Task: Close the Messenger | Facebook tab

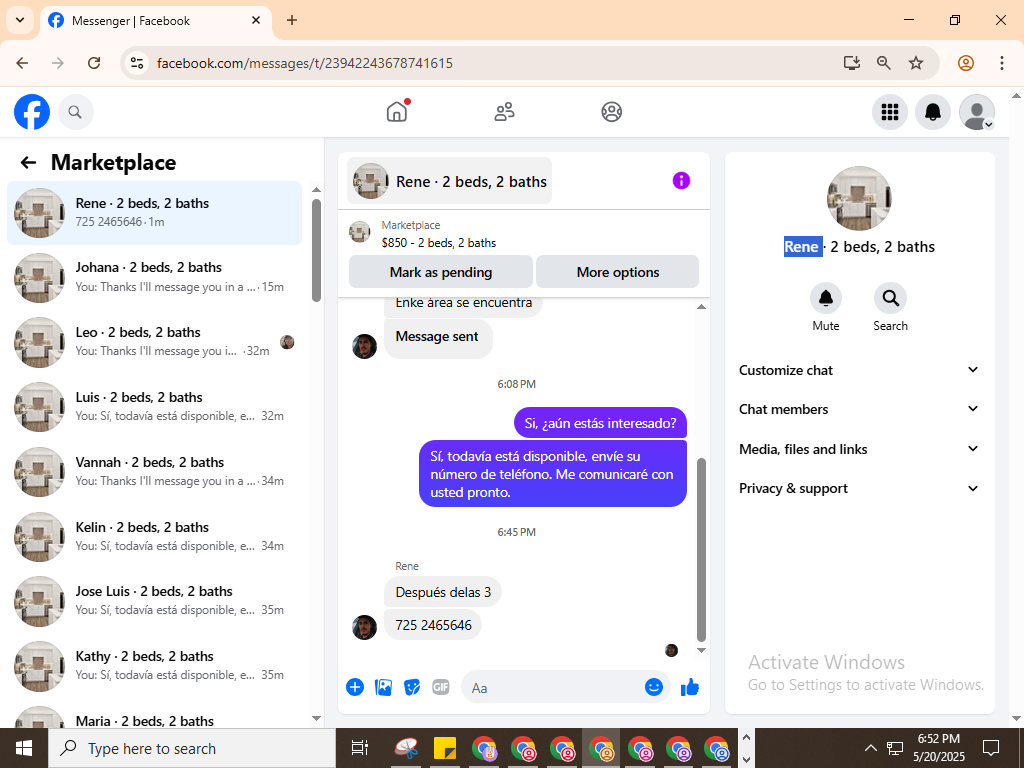Action: point(256,20)
